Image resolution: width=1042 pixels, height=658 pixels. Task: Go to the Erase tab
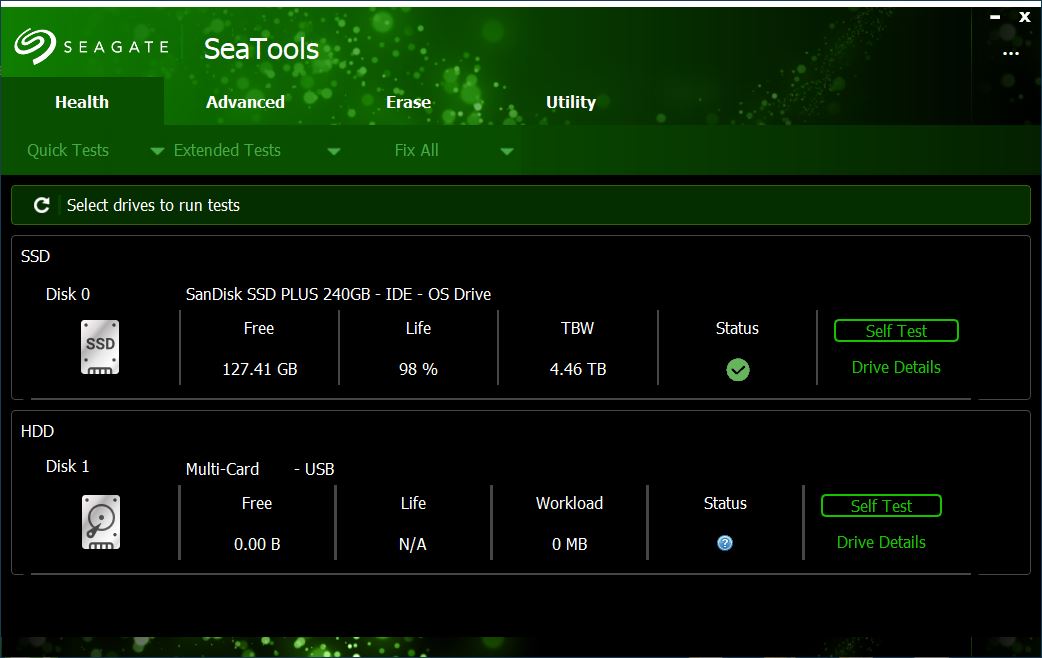(x=408, y=102)
